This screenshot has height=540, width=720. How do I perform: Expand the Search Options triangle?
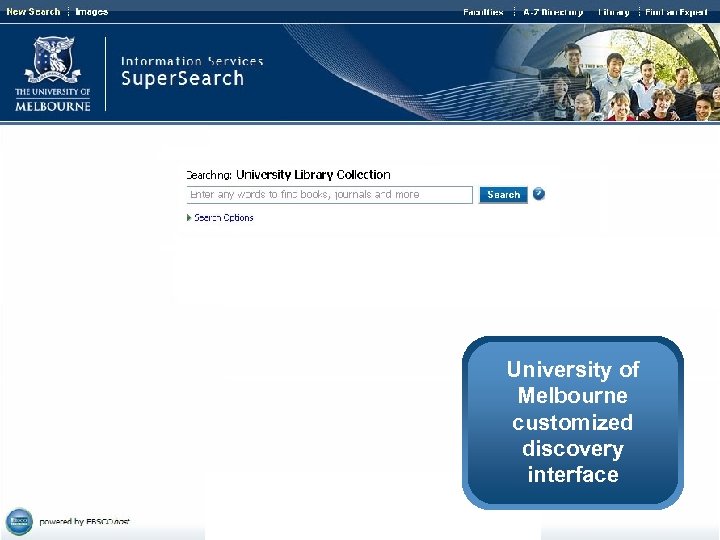[189, 218]
